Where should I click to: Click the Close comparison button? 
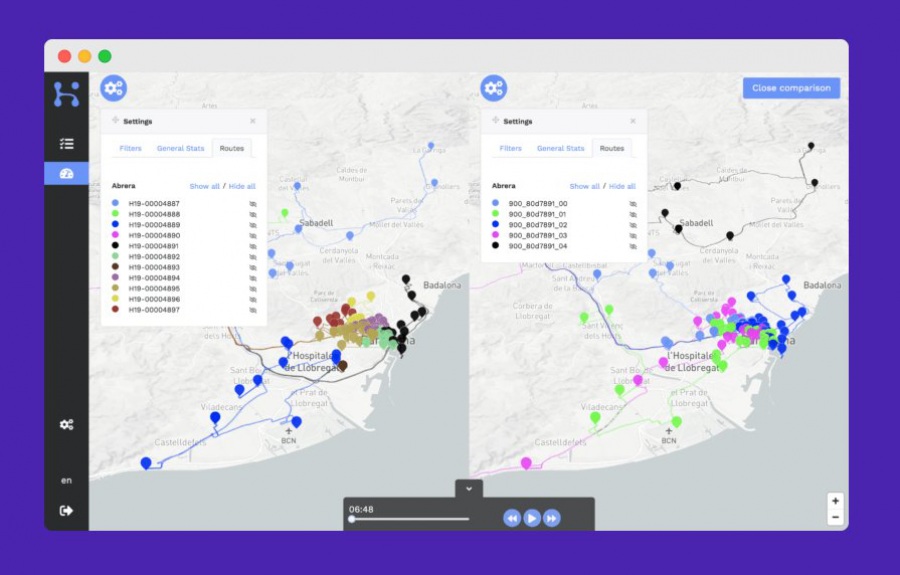pyautogui.click(x=792, y=88)
